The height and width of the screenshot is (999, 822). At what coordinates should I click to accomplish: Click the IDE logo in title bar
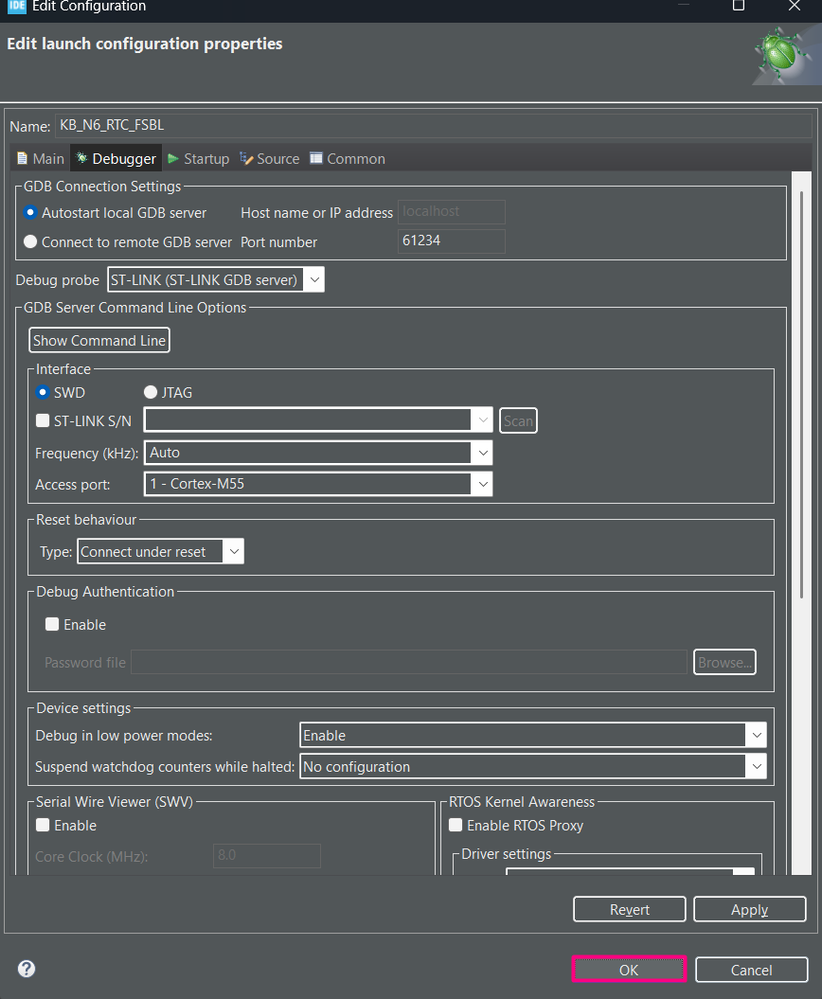16,6
